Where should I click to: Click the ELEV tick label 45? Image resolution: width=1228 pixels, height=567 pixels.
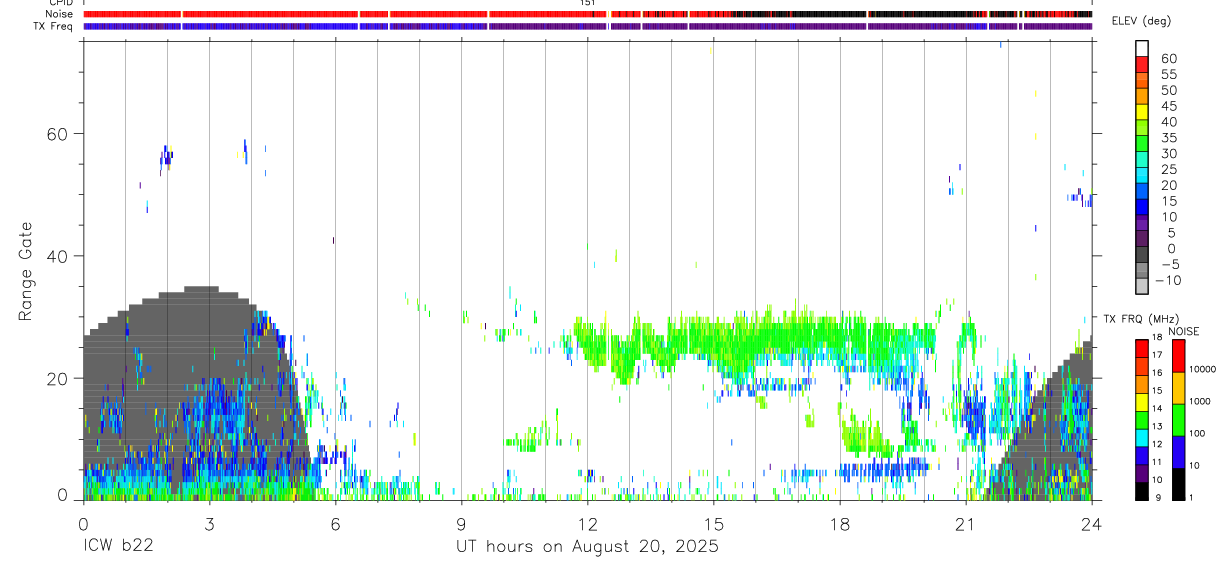tap(1168, 106)
